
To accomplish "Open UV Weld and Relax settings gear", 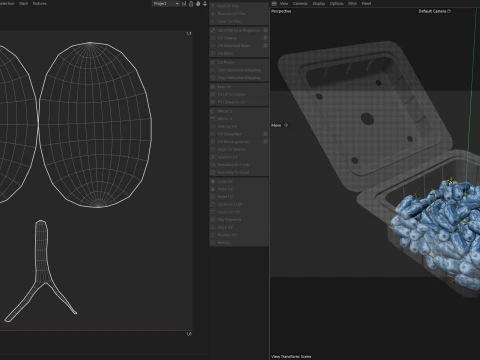I will [265, 46].
